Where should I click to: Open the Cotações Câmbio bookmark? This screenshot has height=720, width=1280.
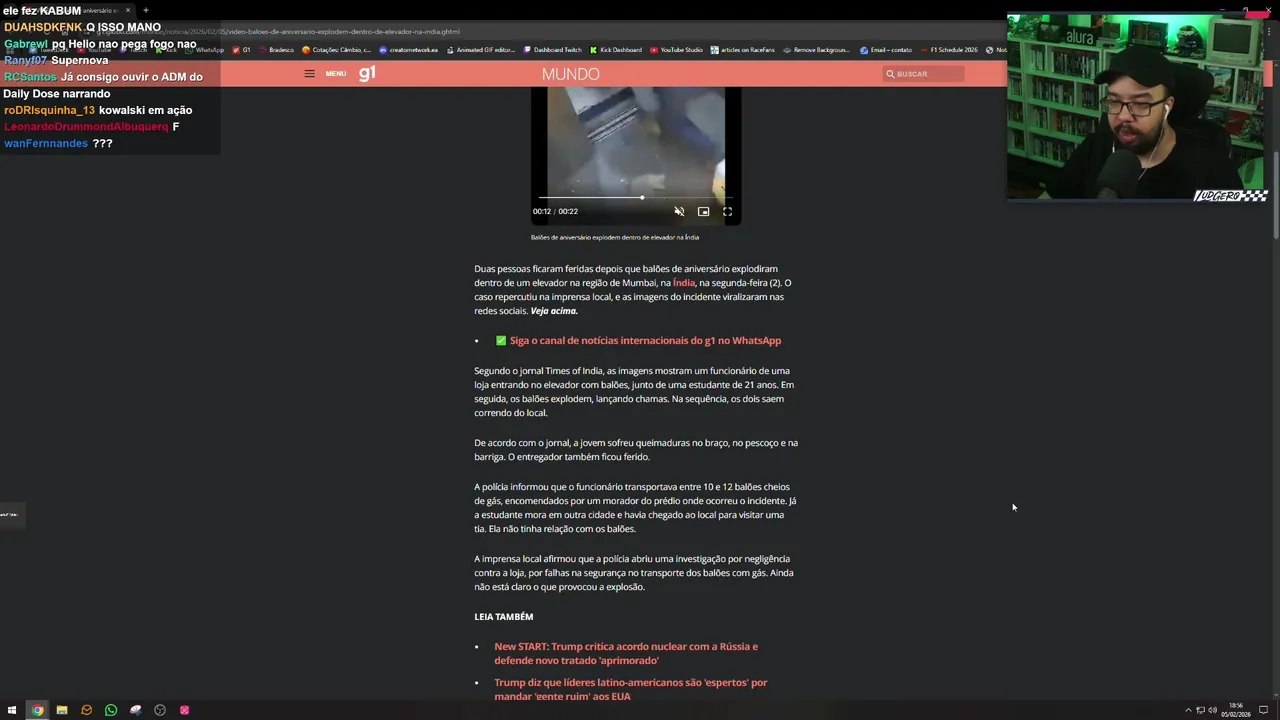point(337,50)
